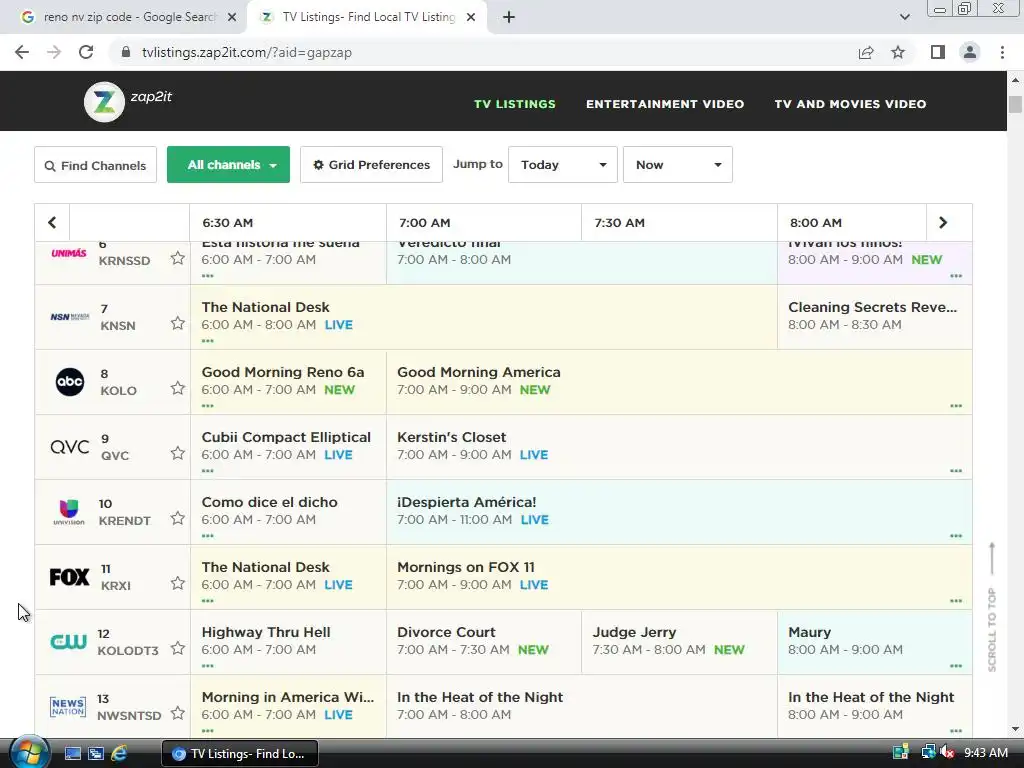Click Scroll to Top arrow
This screenshot has width=1024, height=768.
(x=992, y=606)
